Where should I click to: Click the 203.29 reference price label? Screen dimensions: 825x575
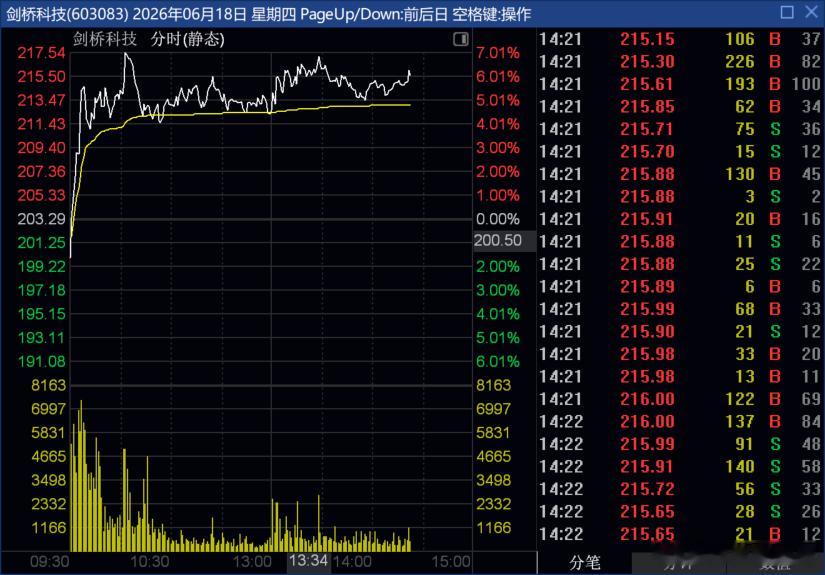click(x=42, y=219)
